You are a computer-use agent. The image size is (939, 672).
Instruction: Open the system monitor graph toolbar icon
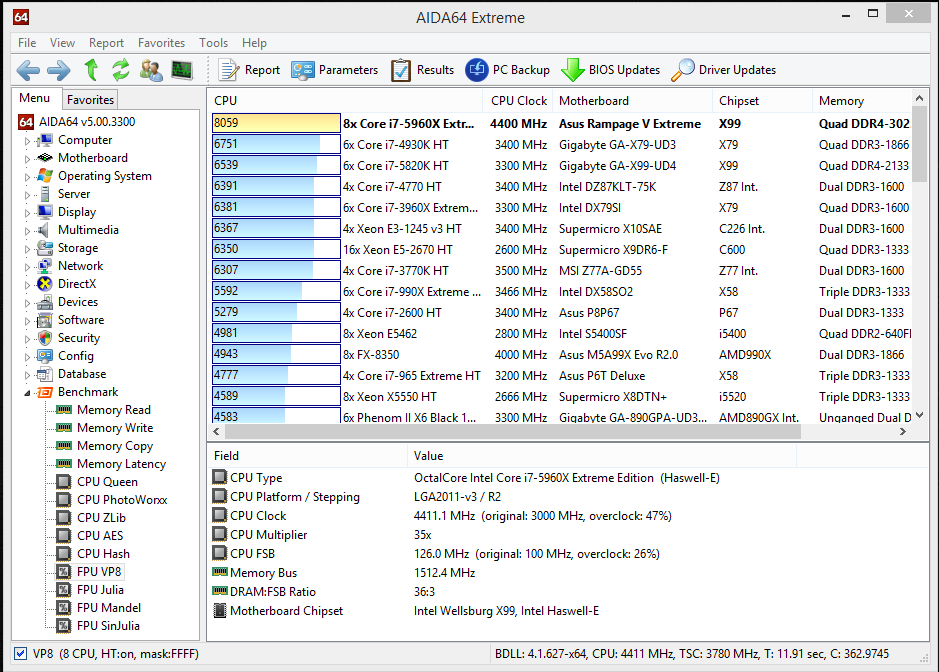tap(182, 70)
